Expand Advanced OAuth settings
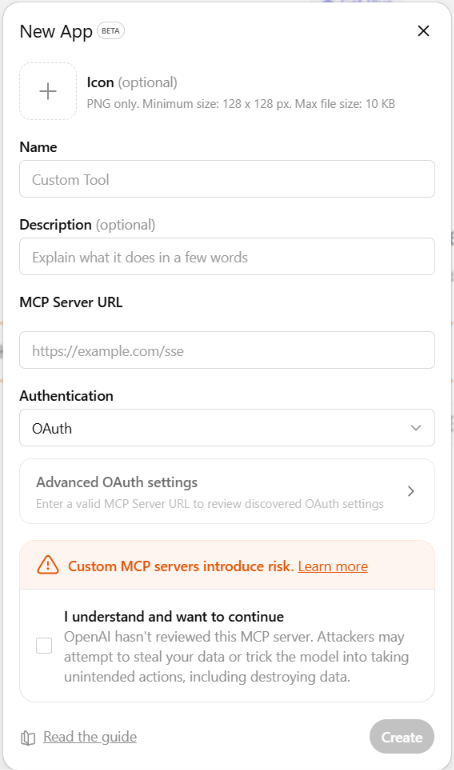 click(227, 491)
